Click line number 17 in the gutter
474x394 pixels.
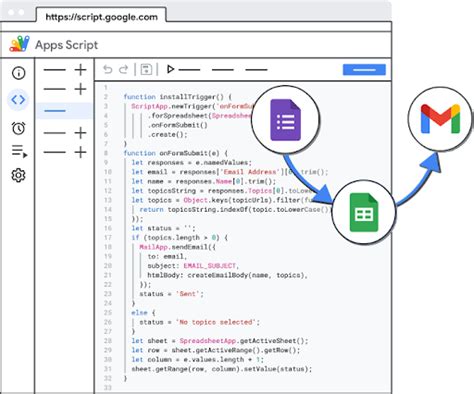pyautogui.click(x=107, y=238)
